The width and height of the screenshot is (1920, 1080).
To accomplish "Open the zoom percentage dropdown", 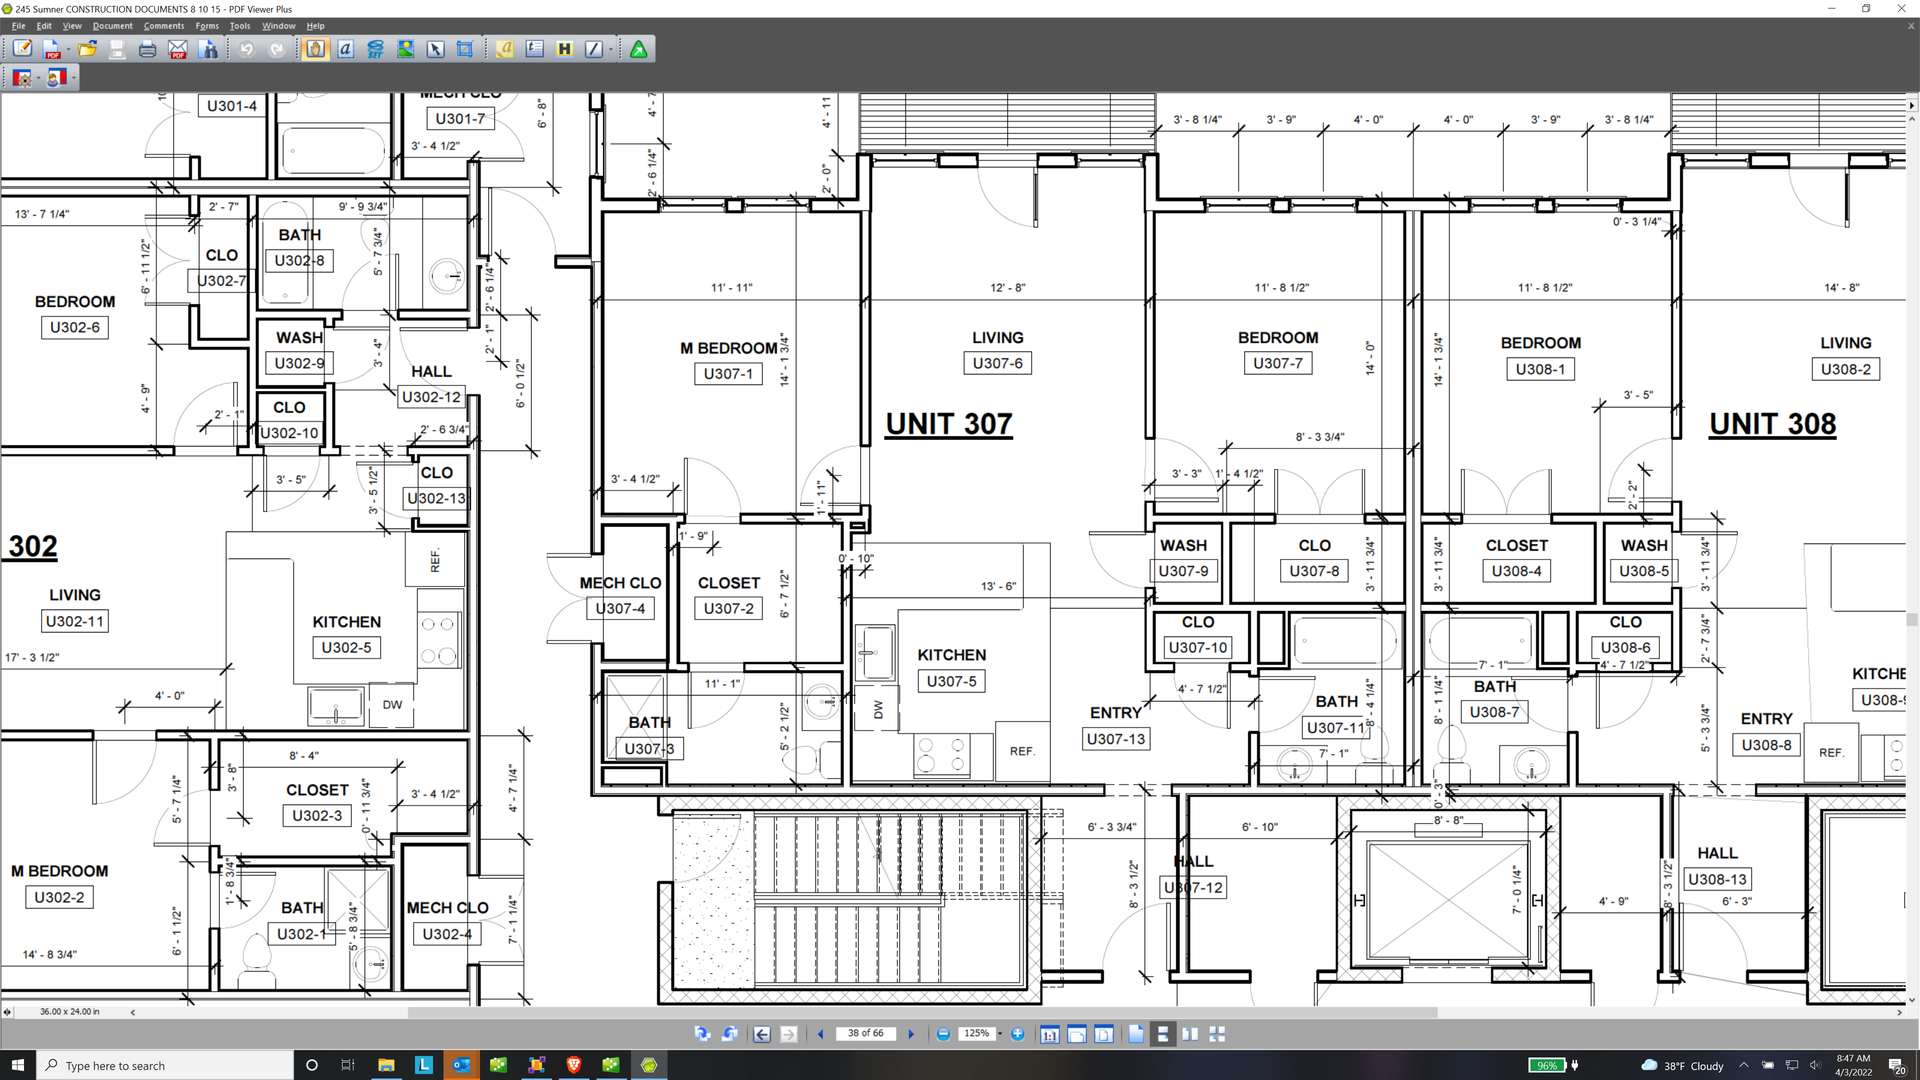I will pos(999,1034).
